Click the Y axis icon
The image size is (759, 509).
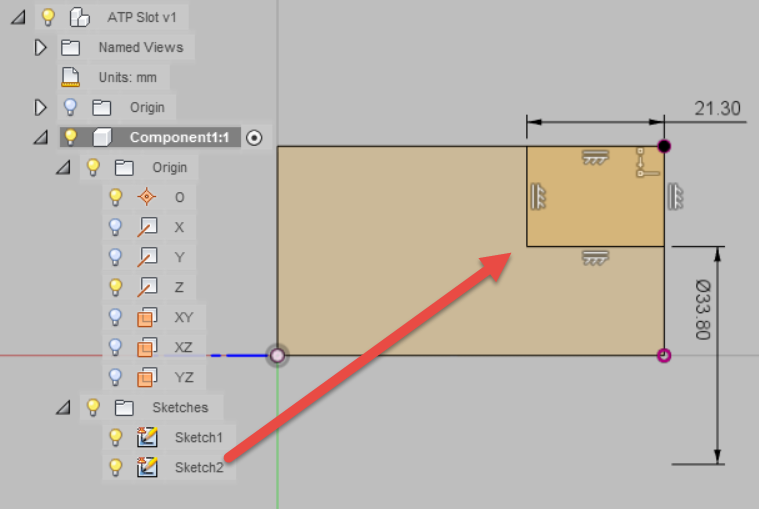point(147,257)
